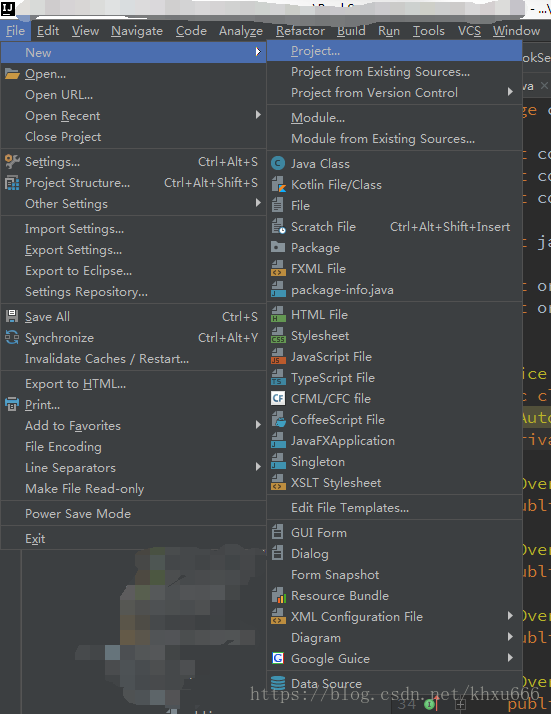Image resolution: width=551 pixels, height=714 pixels.
Task: Click the Scratch File icon
Action: click(x=278, y=226)
